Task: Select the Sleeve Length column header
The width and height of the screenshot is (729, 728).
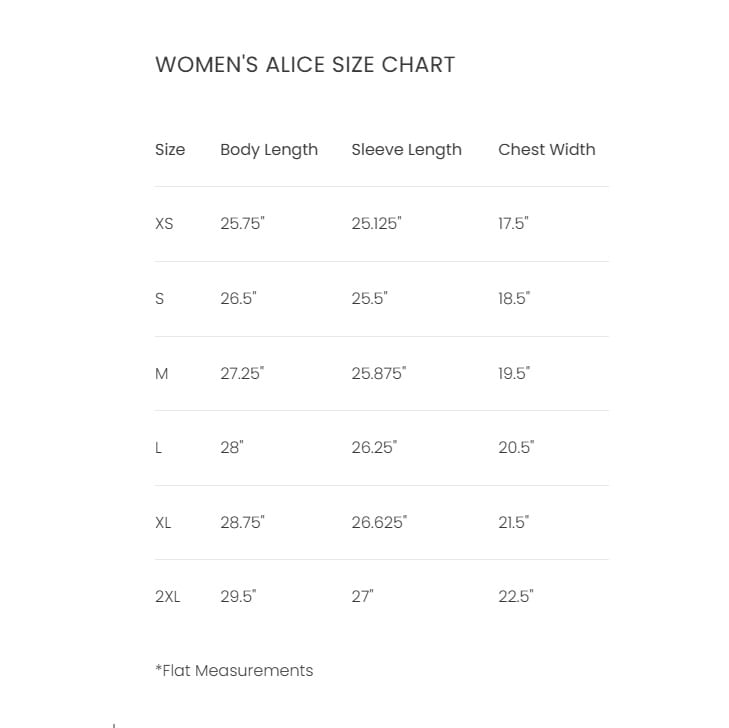Action: coord(406,150)
